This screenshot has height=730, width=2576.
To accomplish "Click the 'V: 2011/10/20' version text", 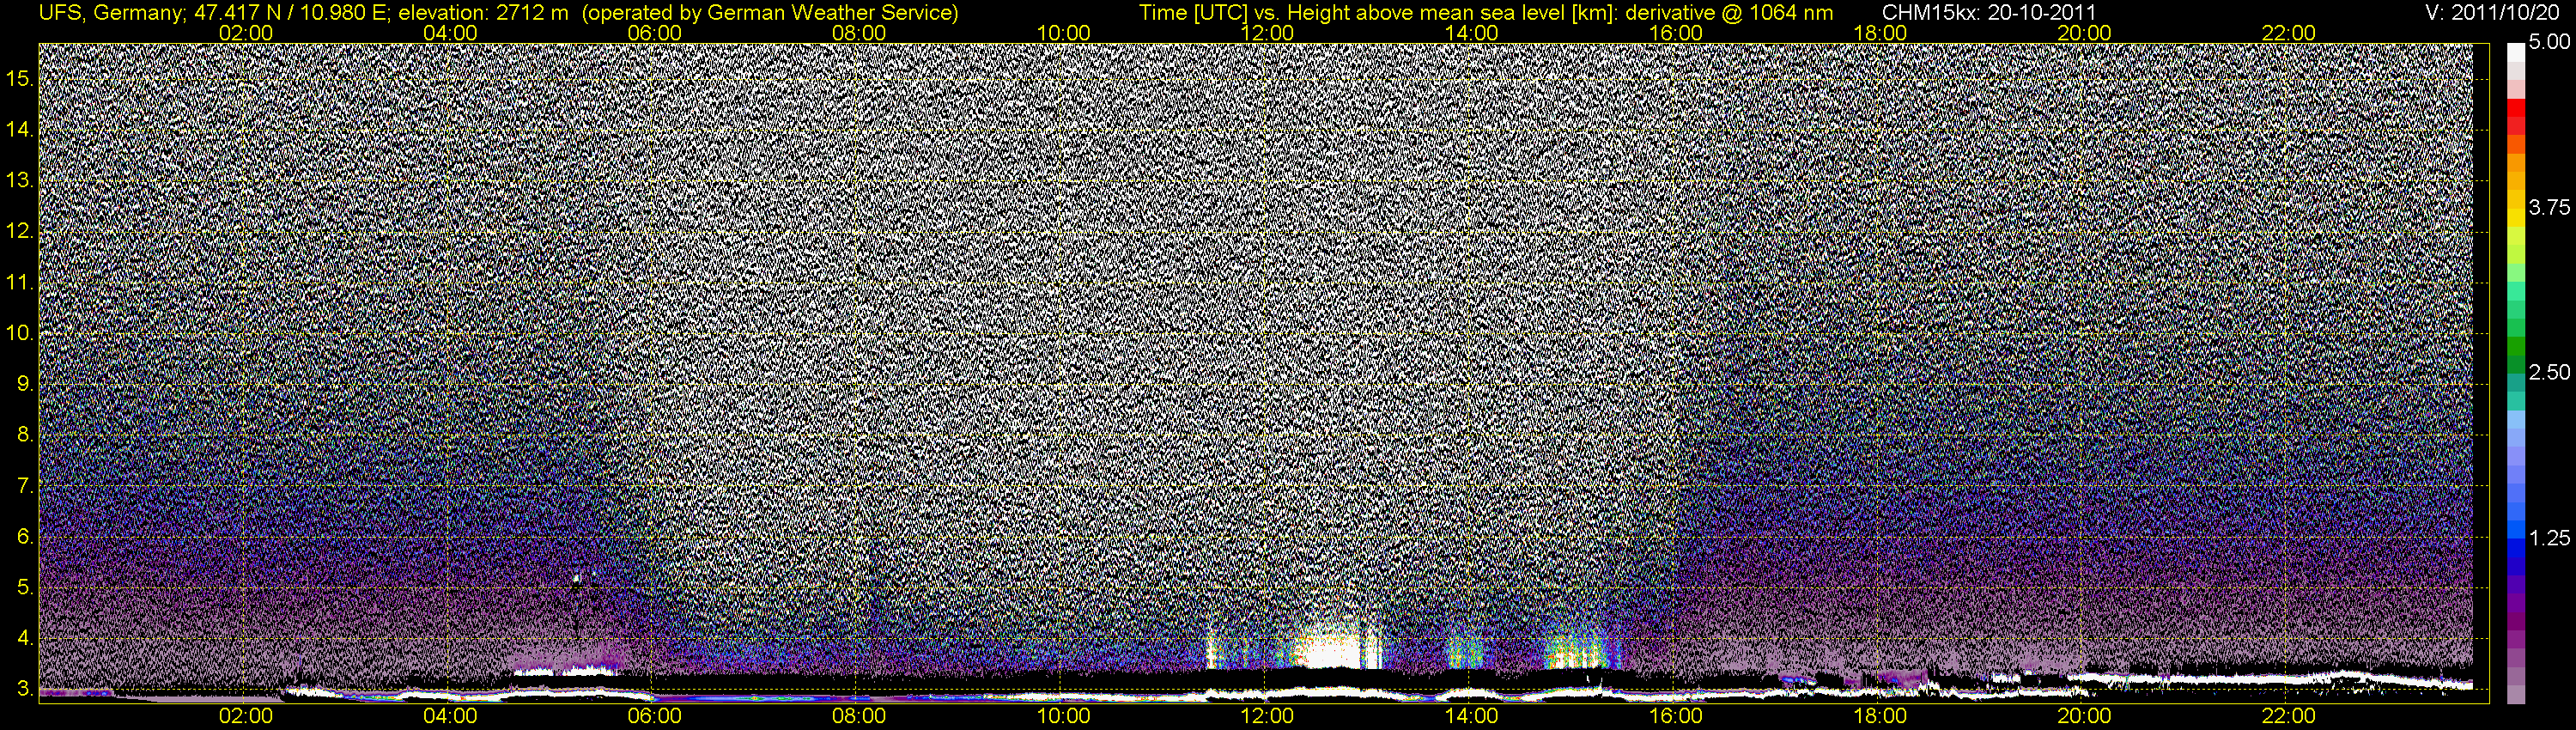I will (x=2493, y=13).
